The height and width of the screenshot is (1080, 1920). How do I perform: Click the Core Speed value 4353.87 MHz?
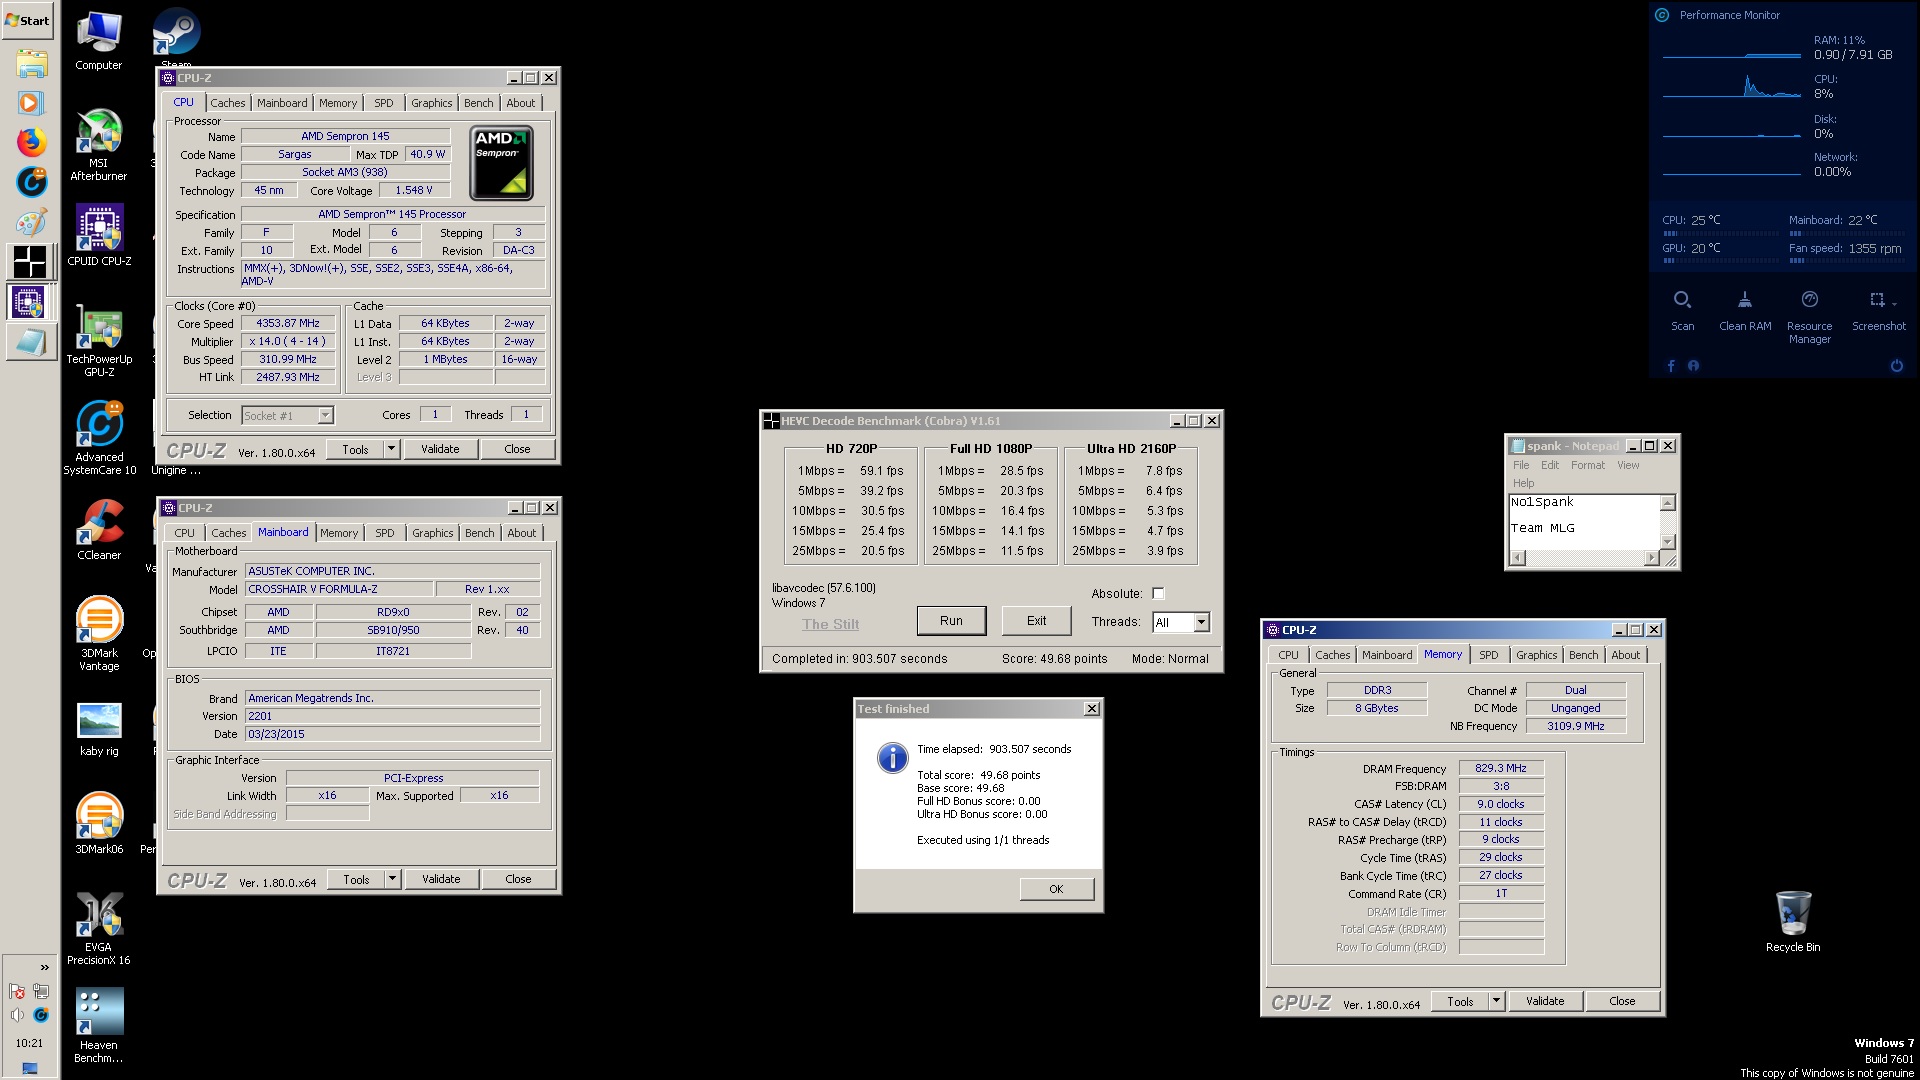point(288,324)
